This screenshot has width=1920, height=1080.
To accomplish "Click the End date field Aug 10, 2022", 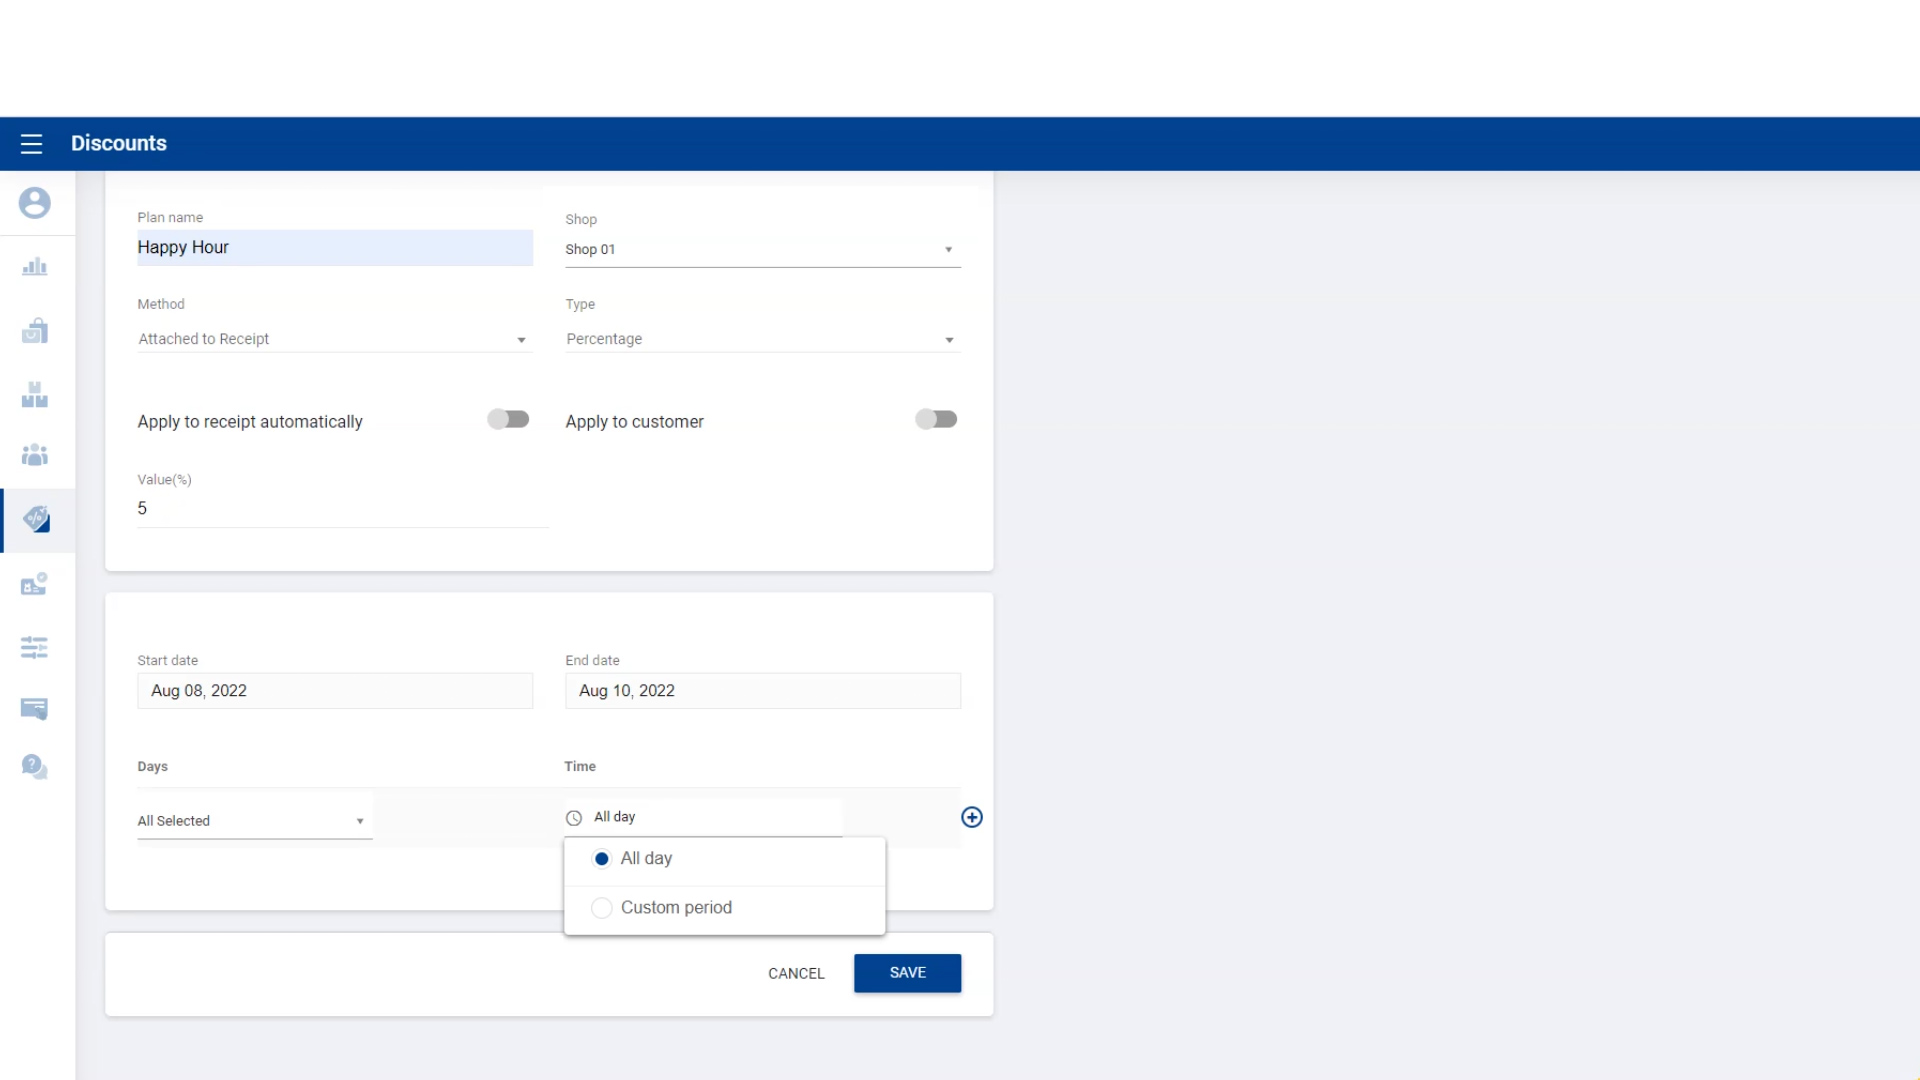I will coord(762,691).
